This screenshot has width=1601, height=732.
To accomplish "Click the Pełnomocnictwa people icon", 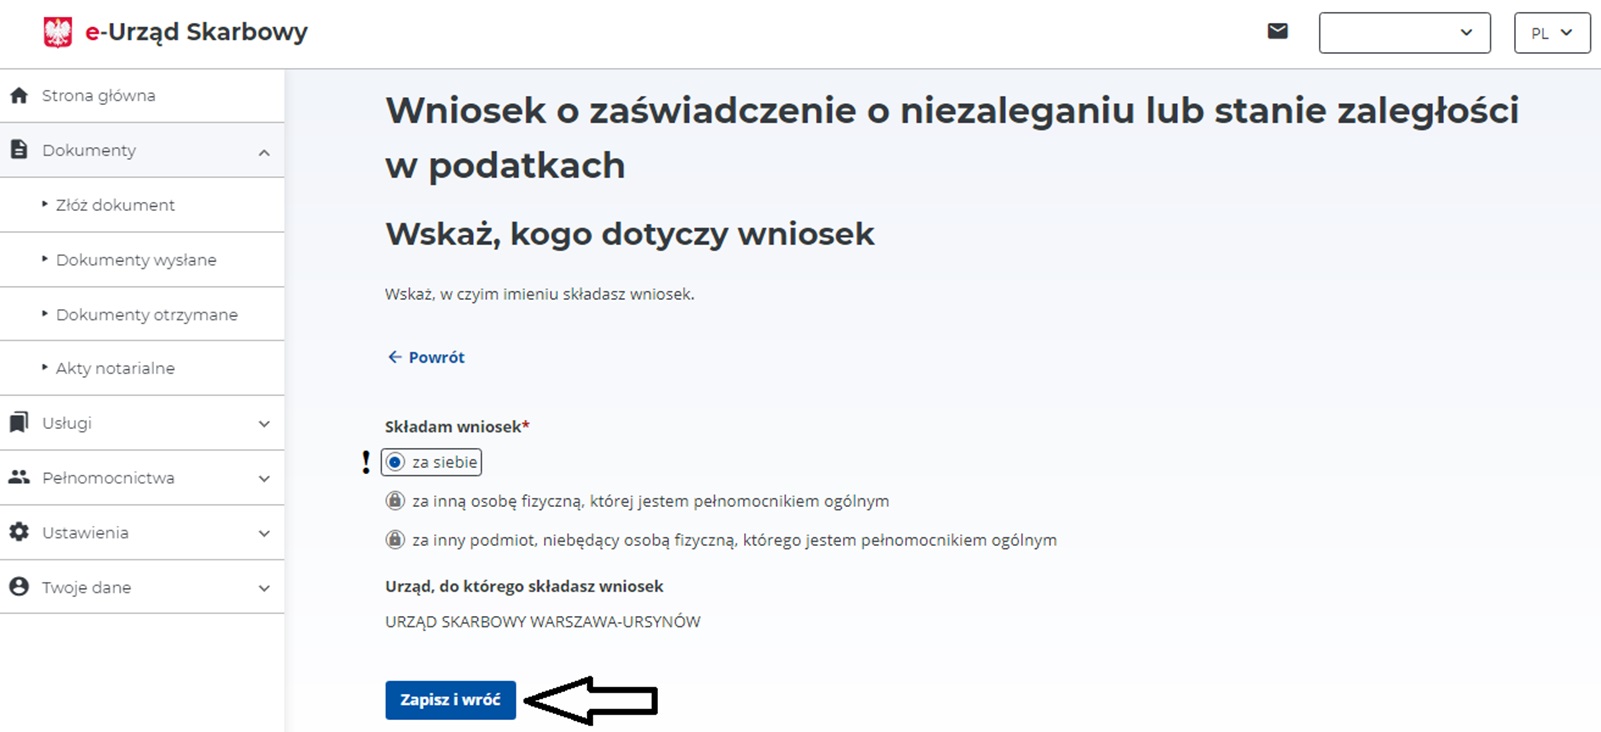I will point(19,478).
